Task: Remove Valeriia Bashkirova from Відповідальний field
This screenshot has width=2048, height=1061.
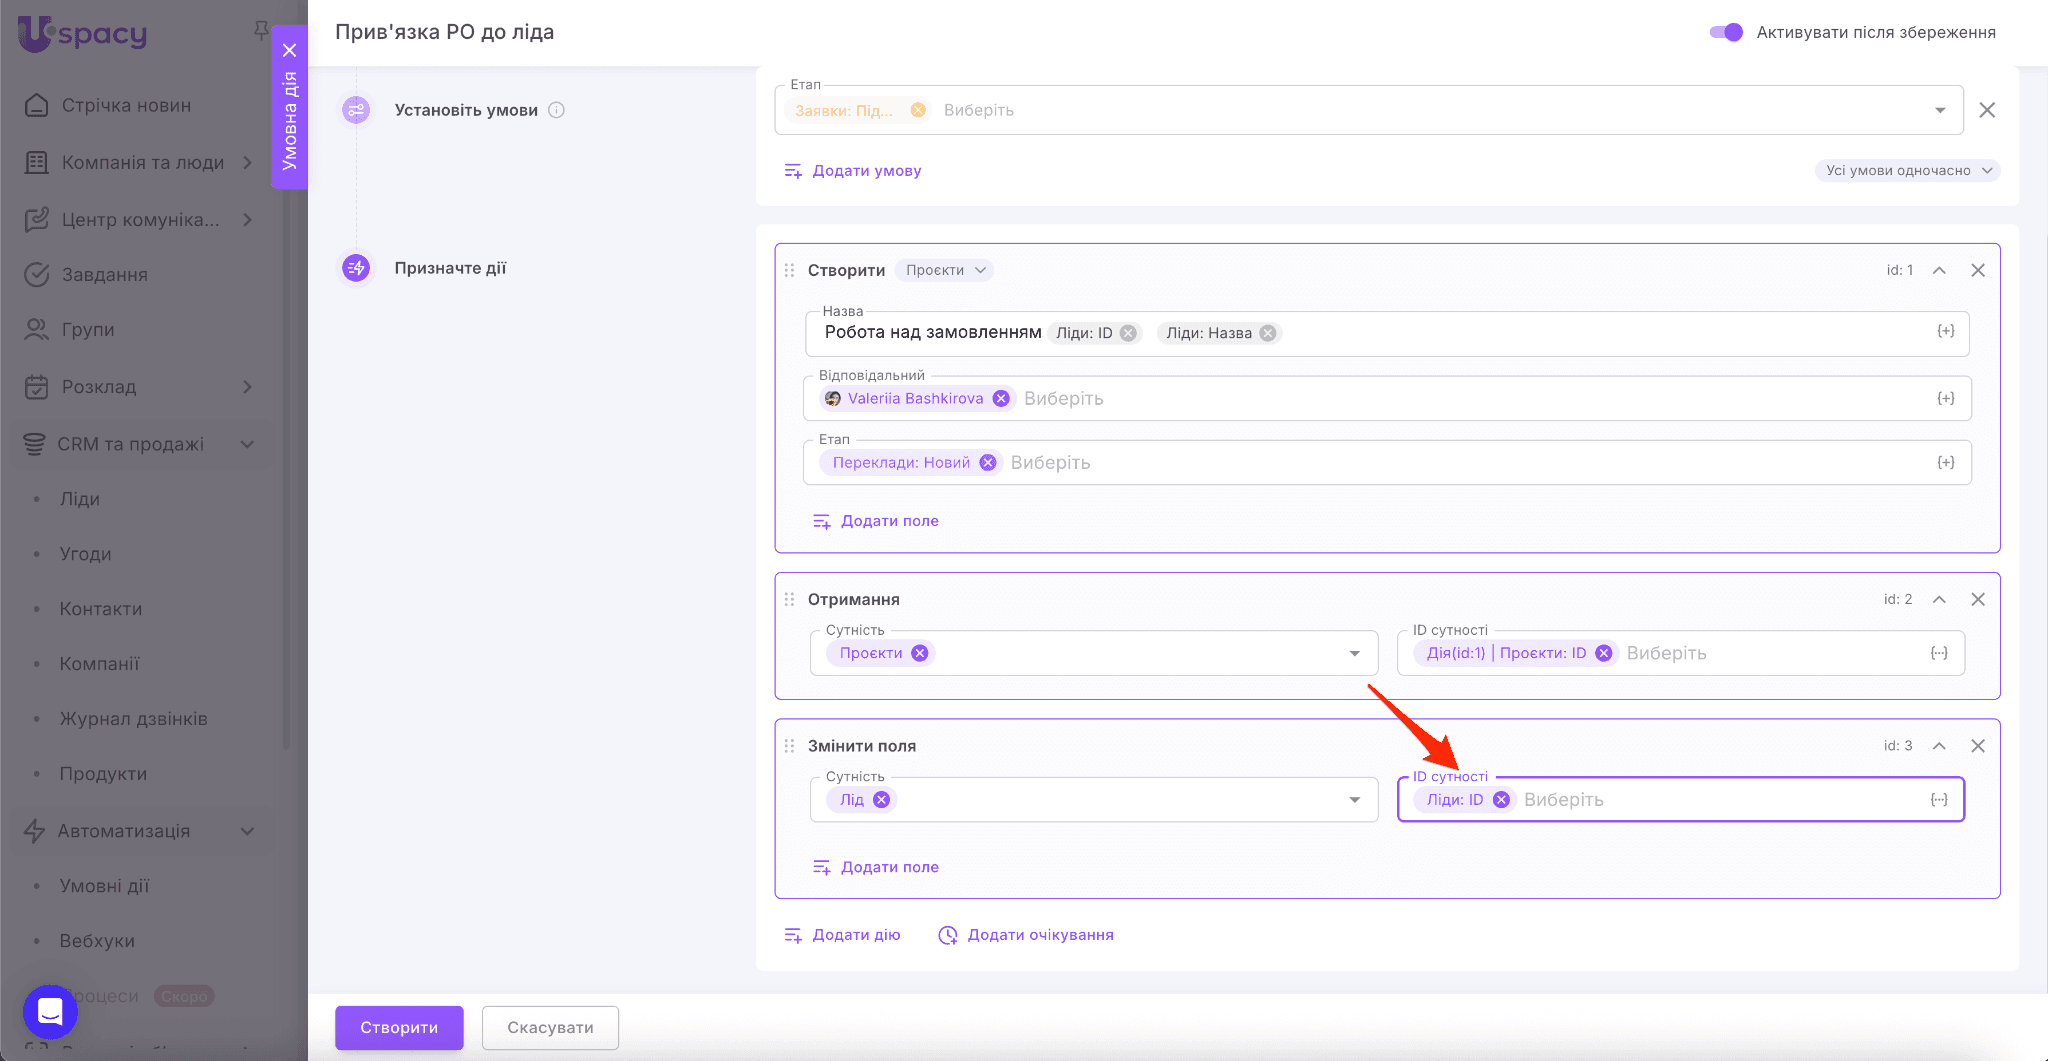Action: 1001,398
